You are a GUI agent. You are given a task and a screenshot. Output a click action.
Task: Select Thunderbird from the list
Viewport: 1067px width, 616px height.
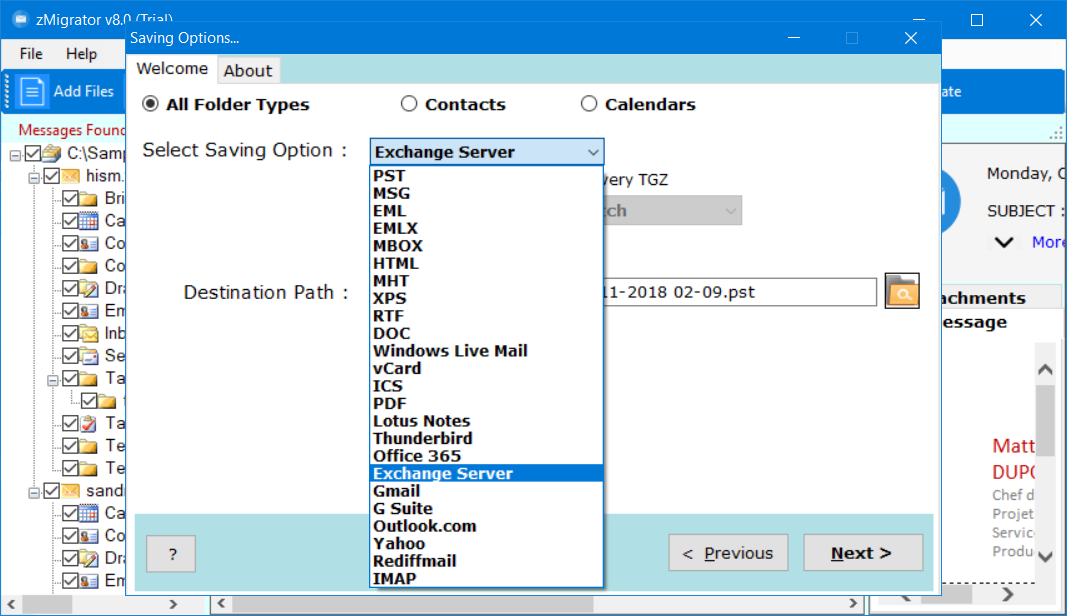(487, 438)
